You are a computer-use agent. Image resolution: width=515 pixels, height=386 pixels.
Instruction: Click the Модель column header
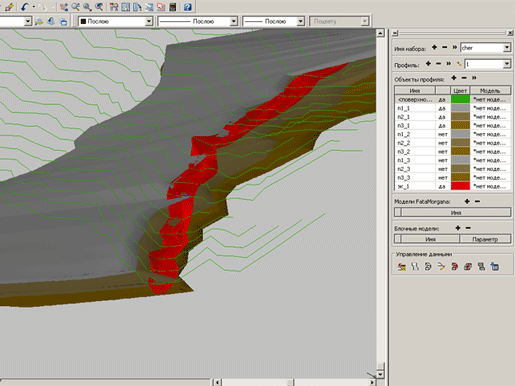(490, 90)
